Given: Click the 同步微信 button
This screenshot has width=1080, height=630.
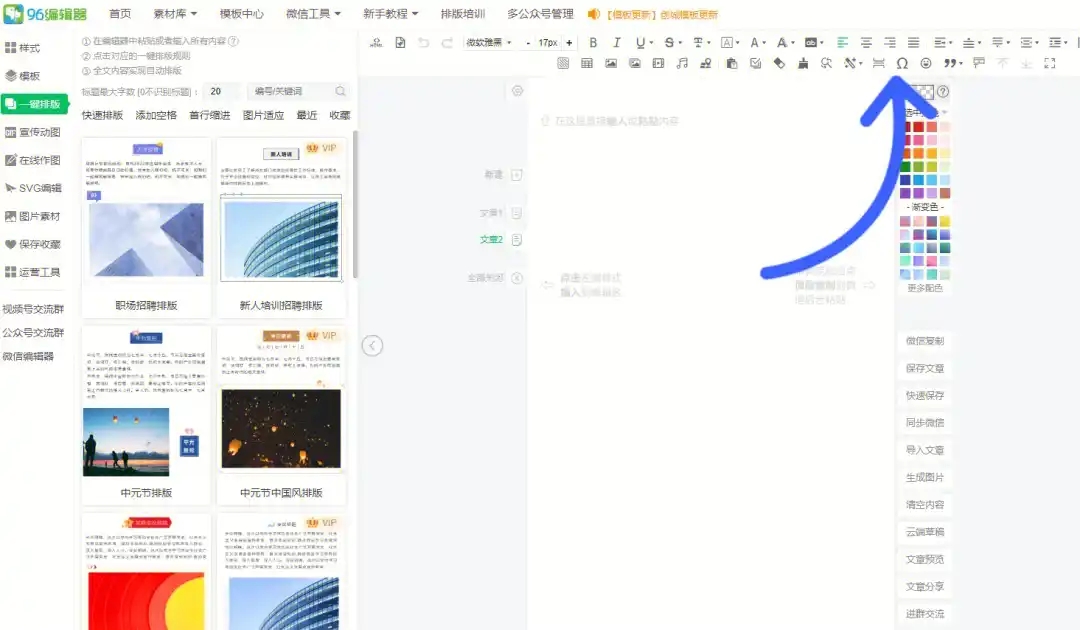Looking at the screenshot, I should 924,423.
